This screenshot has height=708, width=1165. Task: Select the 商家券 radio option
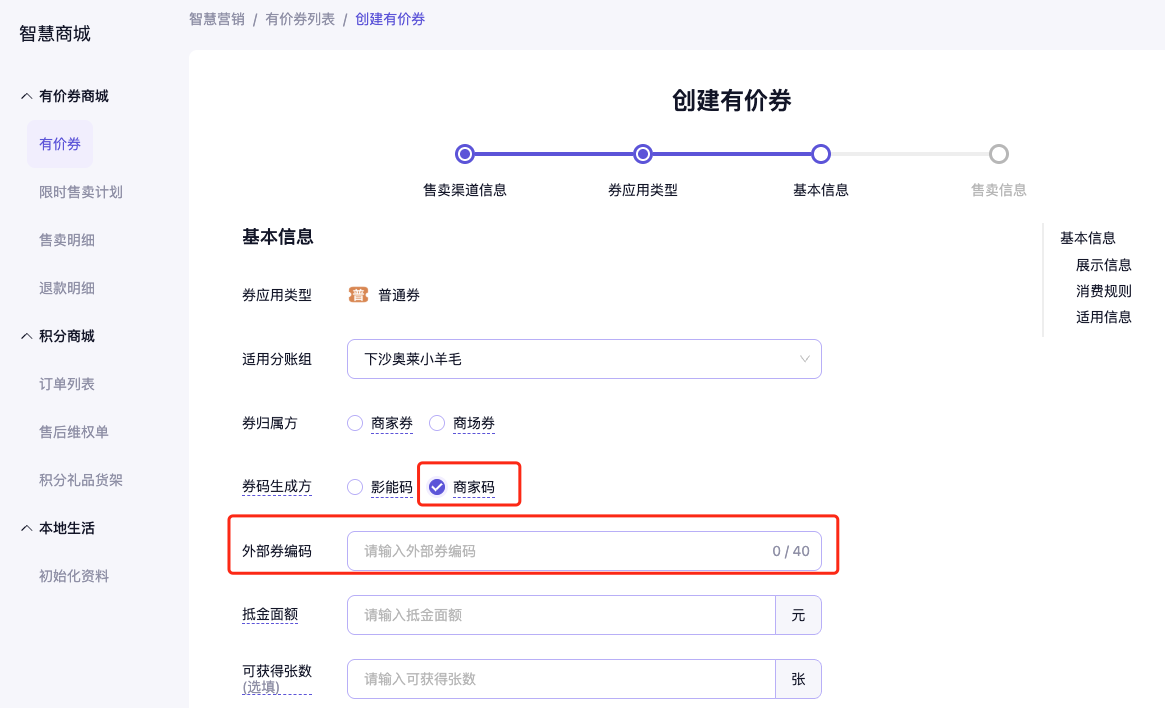click(x=355, y=423)
